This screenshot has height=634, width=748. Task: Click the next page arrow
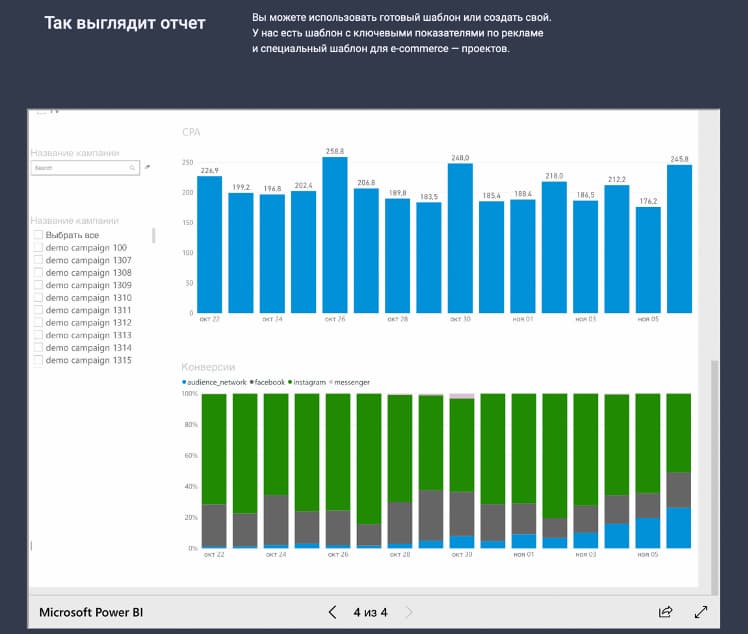point(408,611)
